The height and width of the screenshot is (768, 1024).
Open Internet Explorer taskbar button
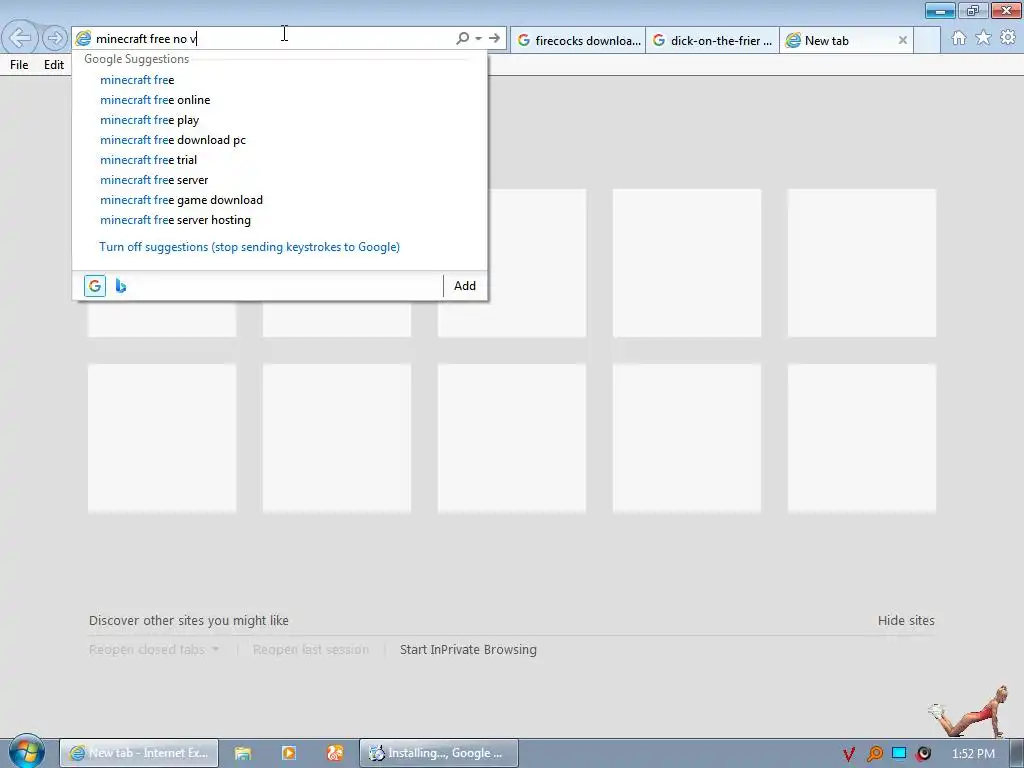[139, 753]
